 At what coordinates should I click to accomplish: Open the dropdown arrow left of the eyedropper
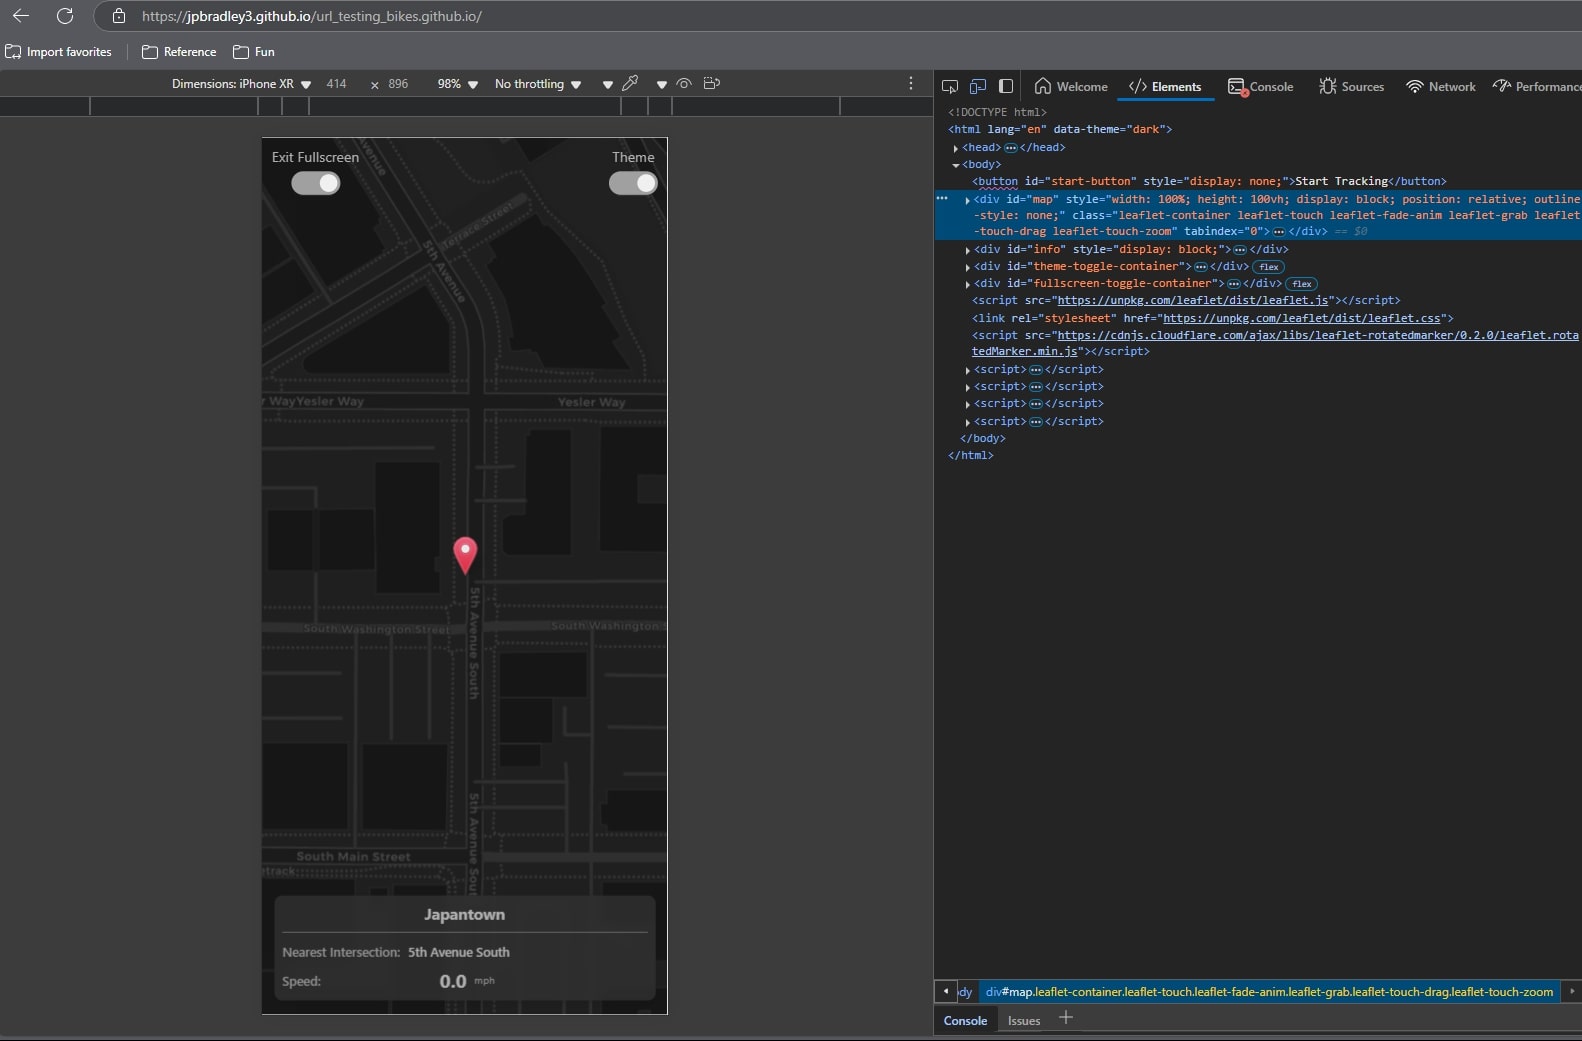tap(607, 85)
